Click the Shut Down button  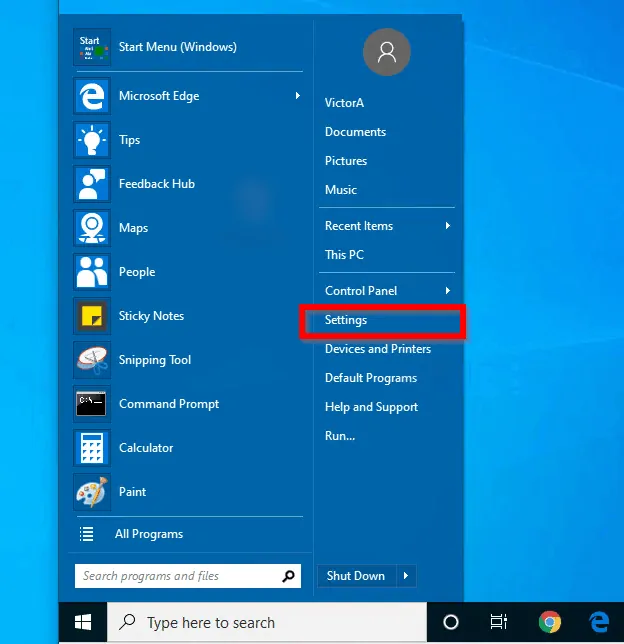coord(356,575)
